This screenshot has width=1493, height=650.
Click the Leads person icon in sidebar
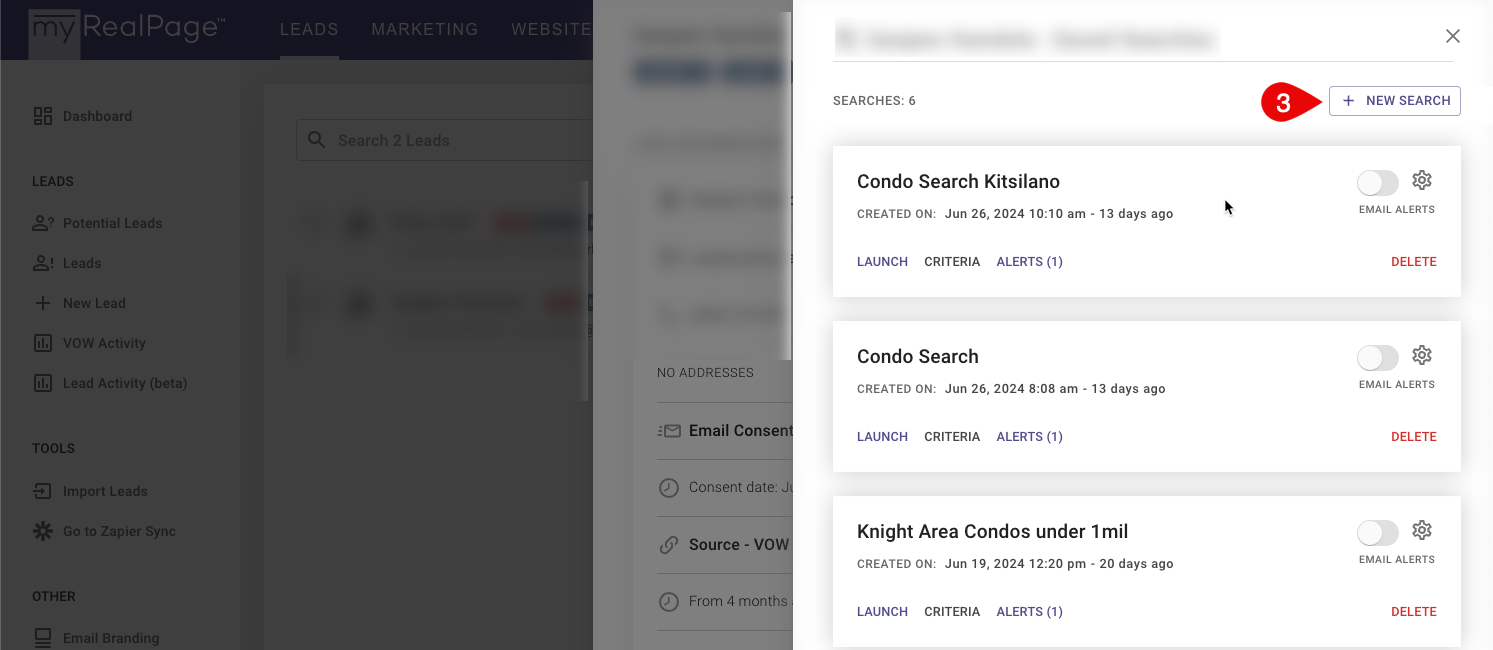coord(43,263)
